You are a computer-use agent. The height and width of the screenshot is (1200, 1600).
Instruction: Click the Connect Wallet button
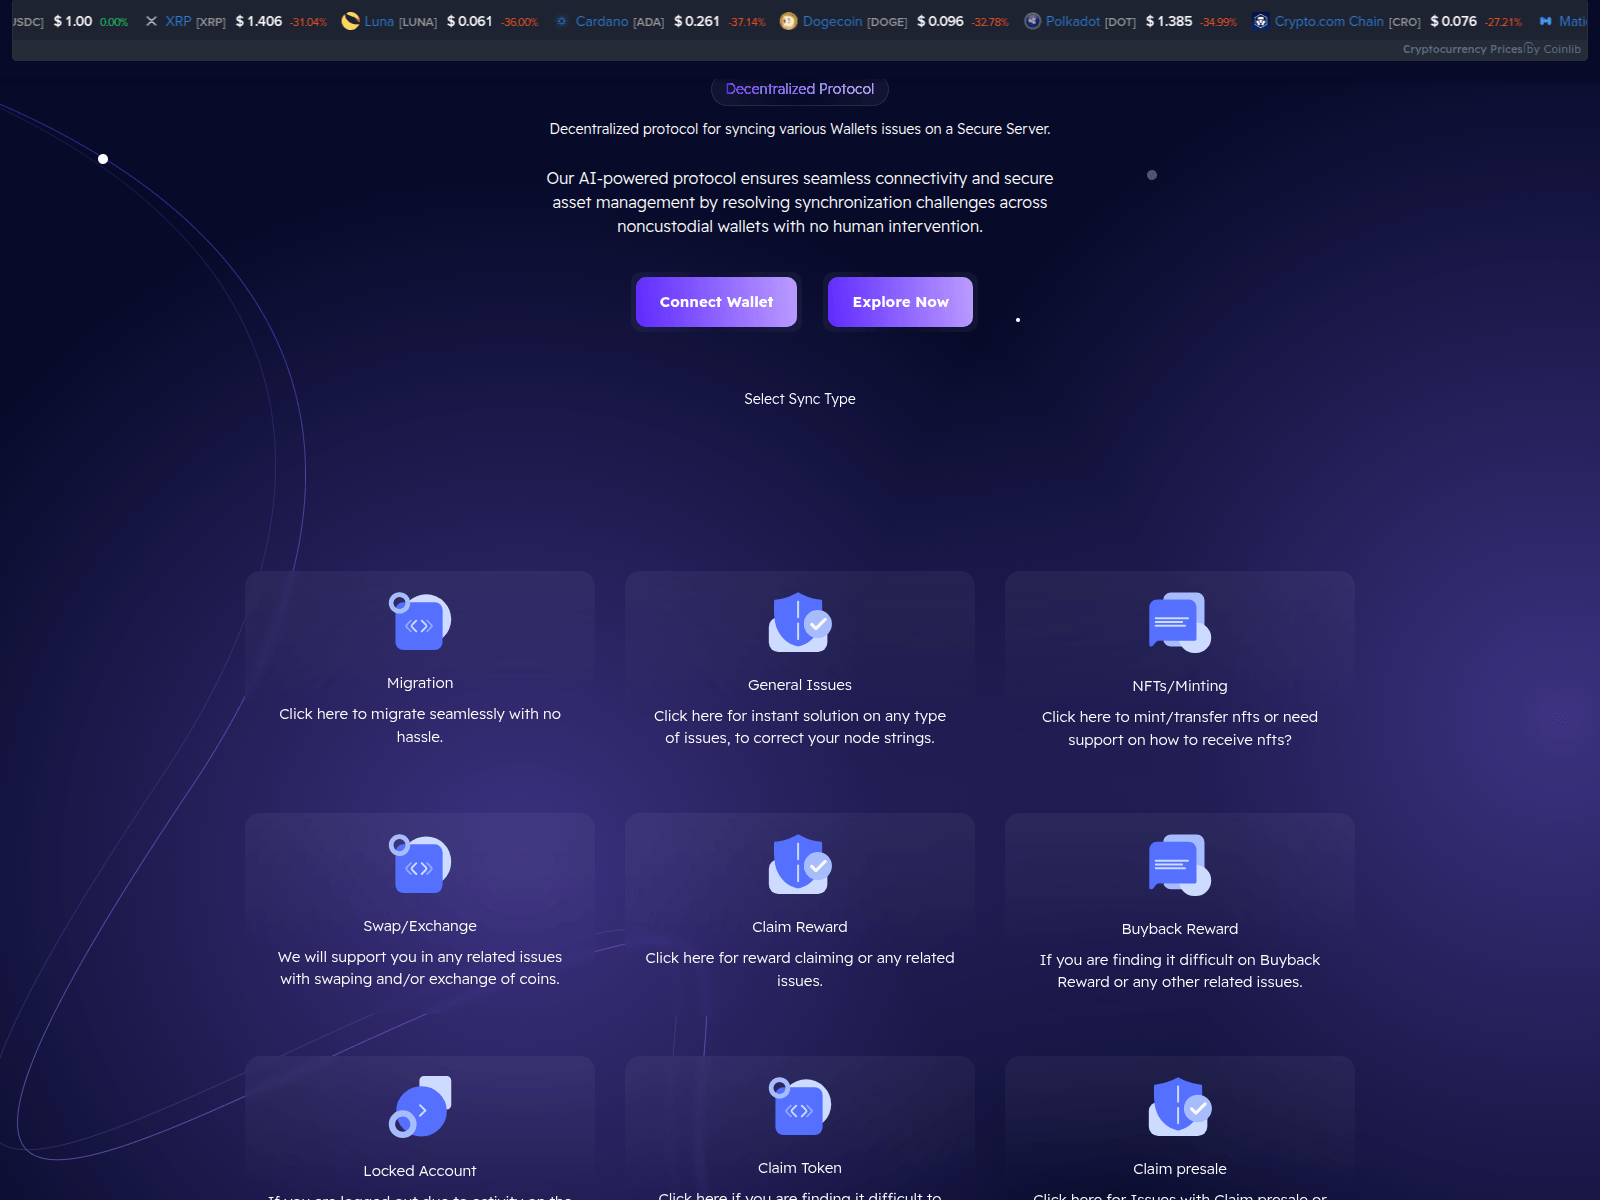coord(716,302)
